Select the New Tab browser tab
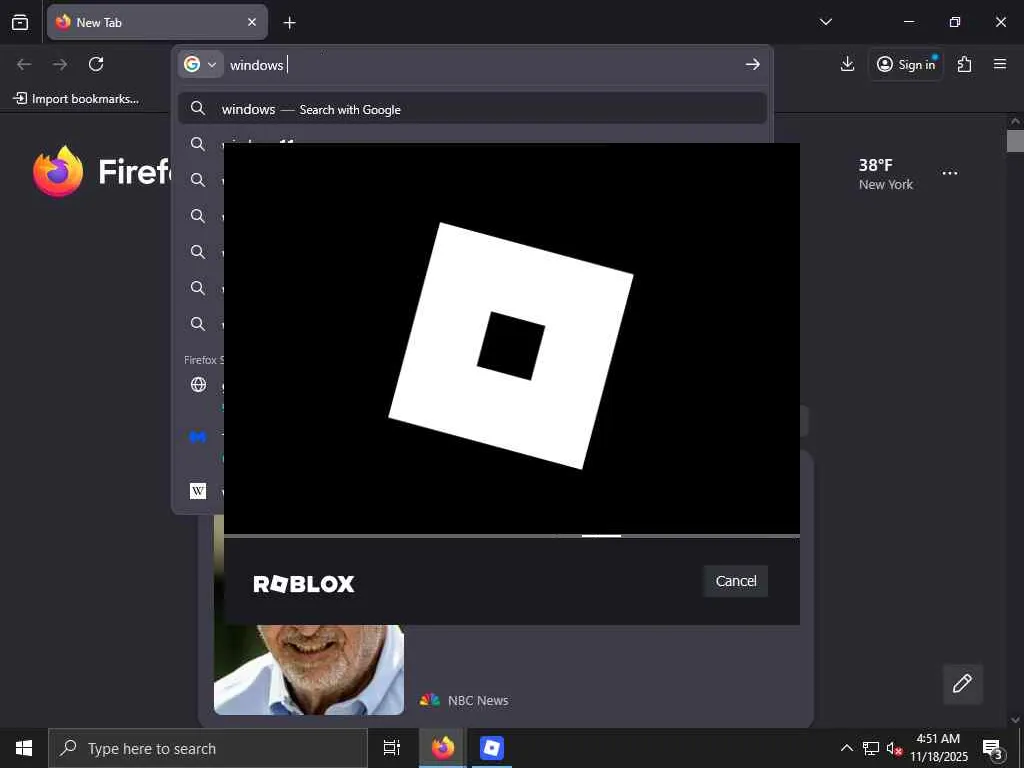Image resolution: width=1024 pixels, height=768 pixels. (x=157, y=22)
